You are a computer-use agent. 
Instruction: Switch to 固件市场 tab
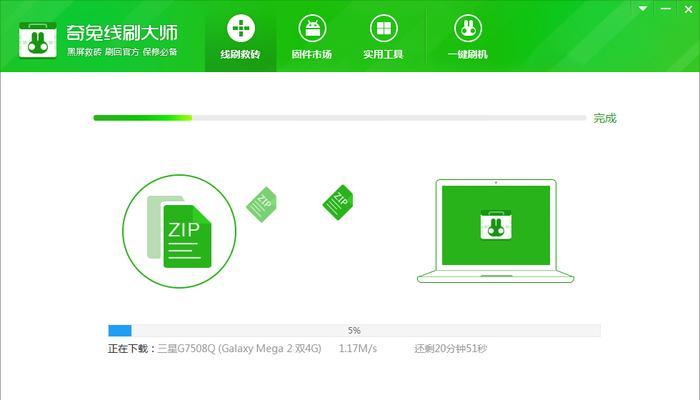[312, 37]
